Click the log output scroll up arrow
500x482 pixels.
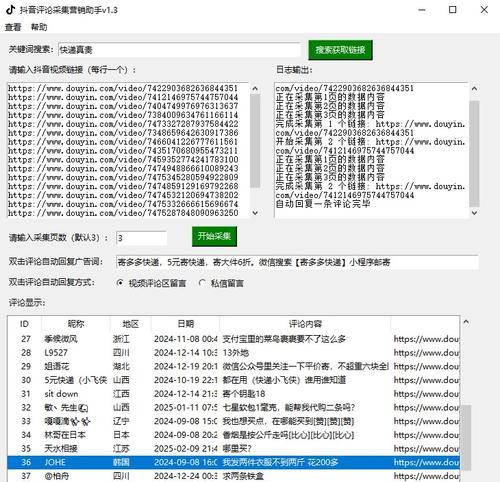tap(474, 88)
